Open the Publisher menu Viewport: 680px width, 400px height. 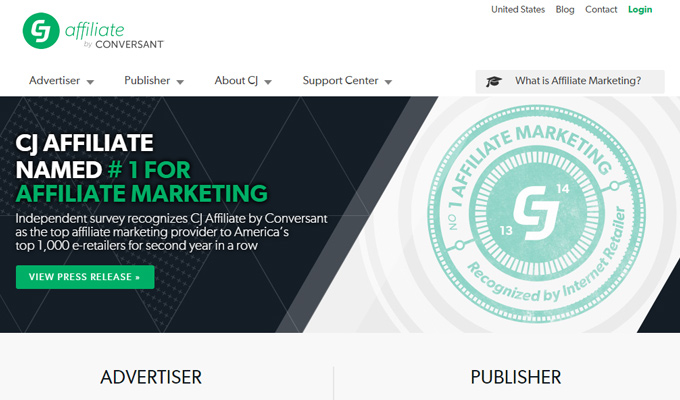coord(147,81)
